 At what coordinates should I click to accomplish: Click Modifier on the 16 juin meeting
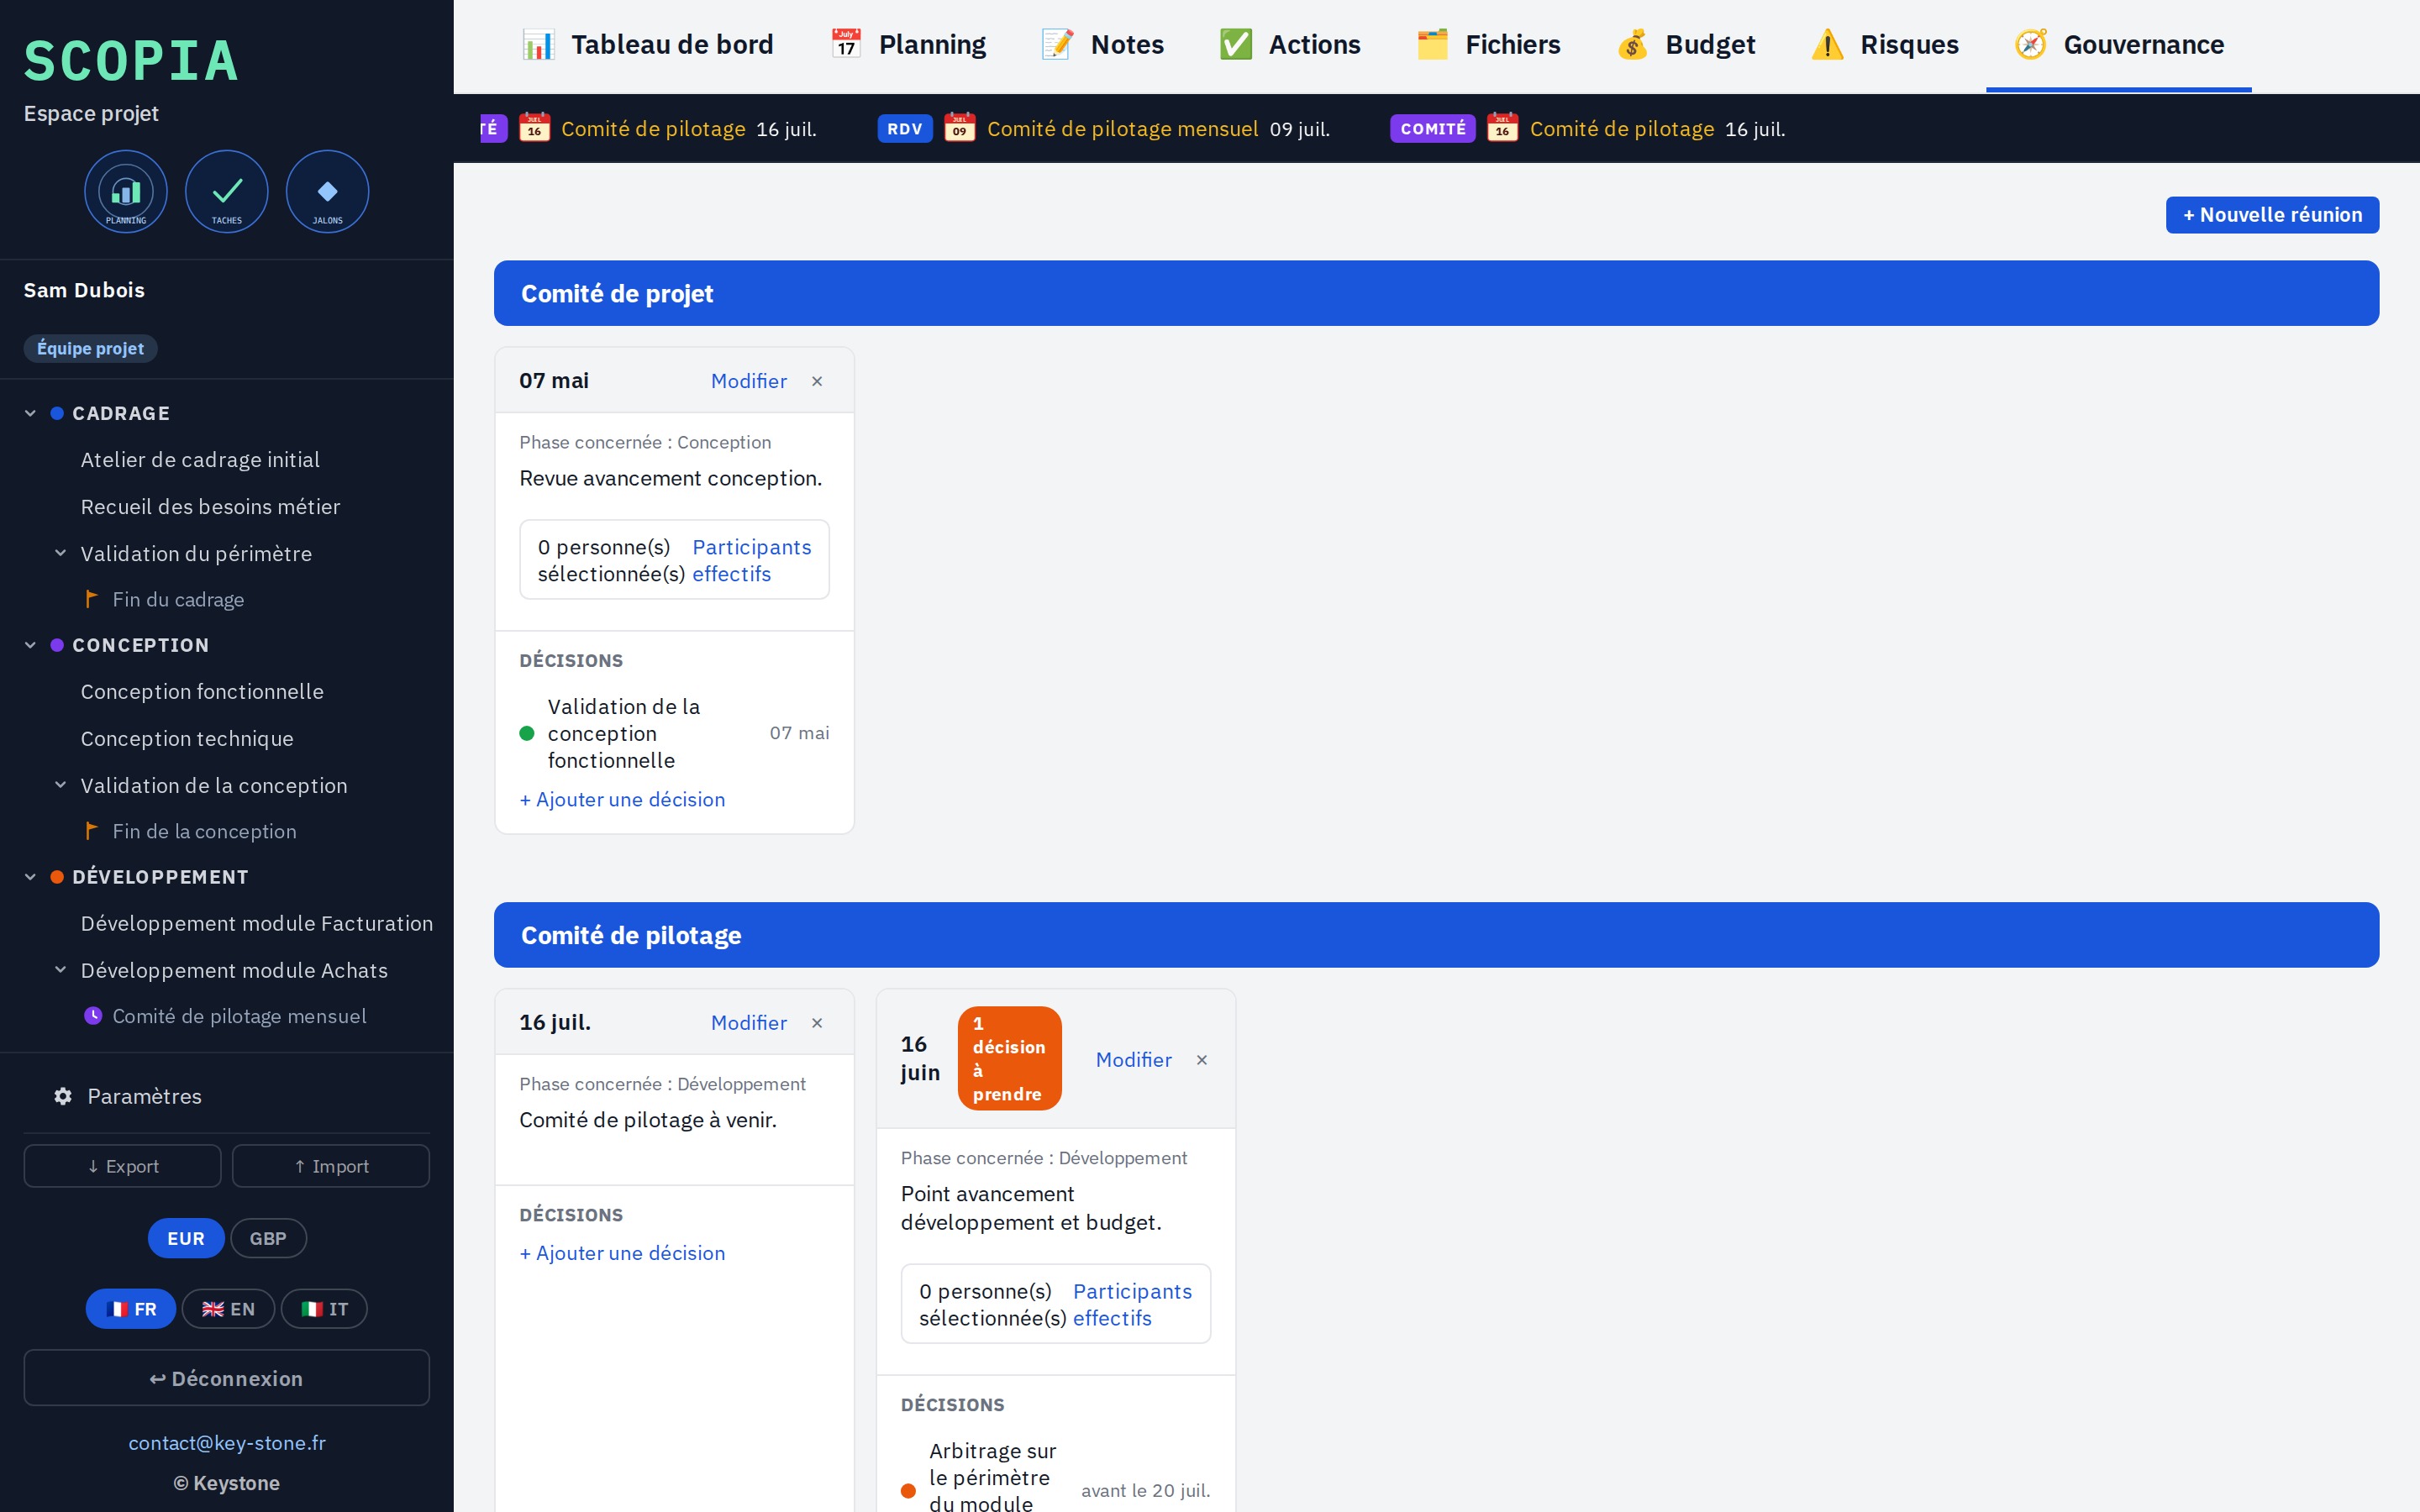pos(1133,1060)
